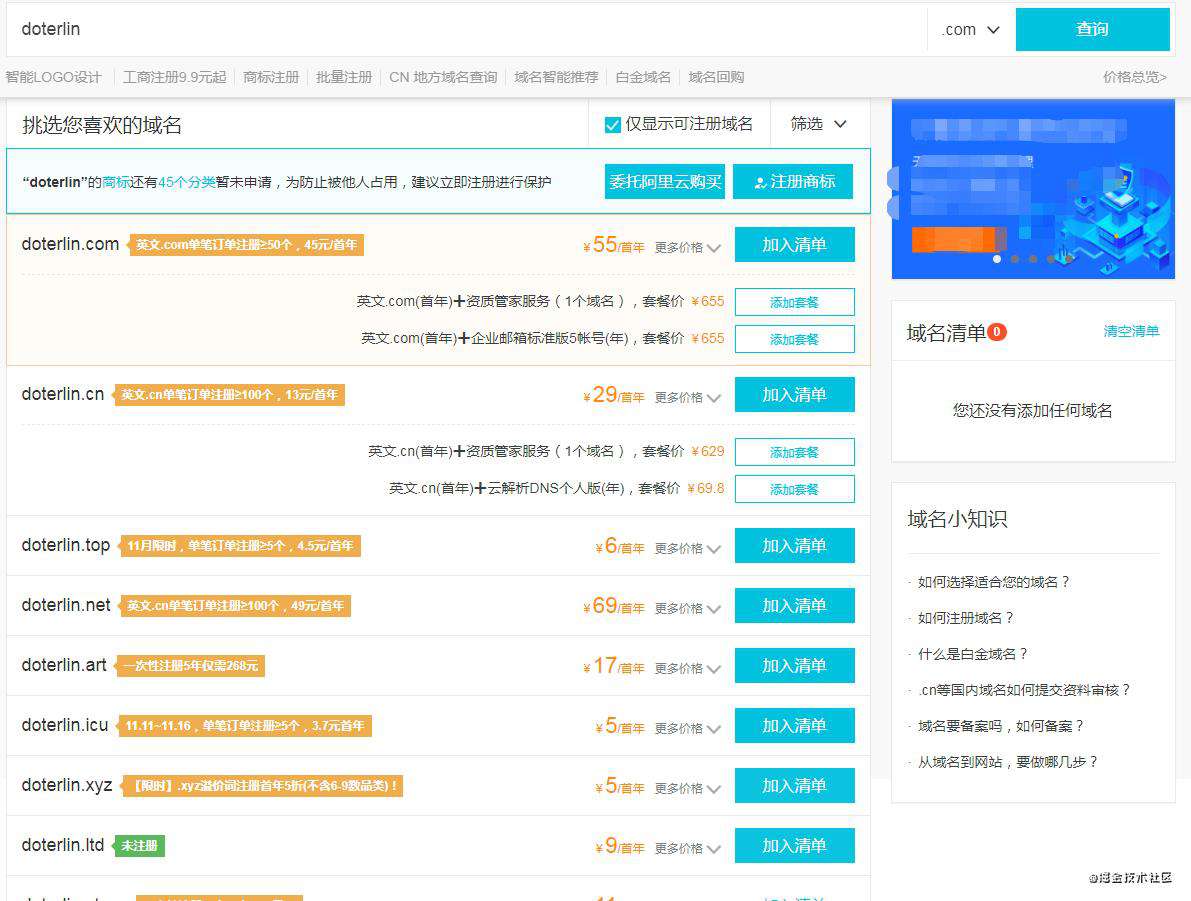Select the first banner carousel dot
1191x901 pixels.
pyautogui.click(x=997, y=259)
